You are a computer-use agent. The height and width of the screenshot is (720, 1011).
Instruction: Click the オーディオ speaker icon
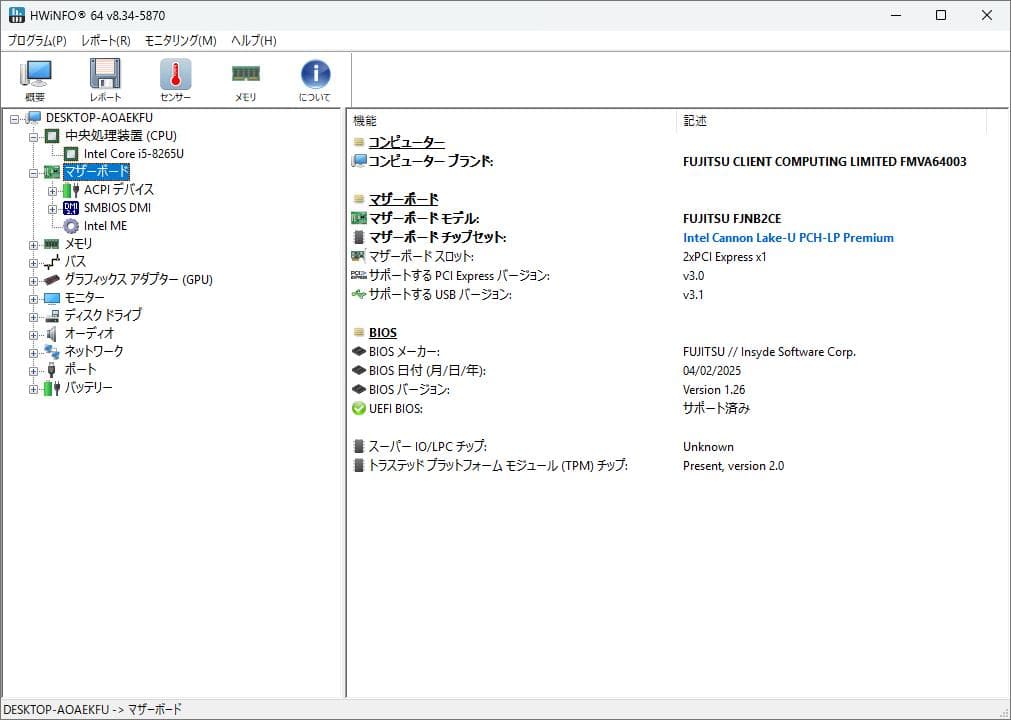(52, 335)
